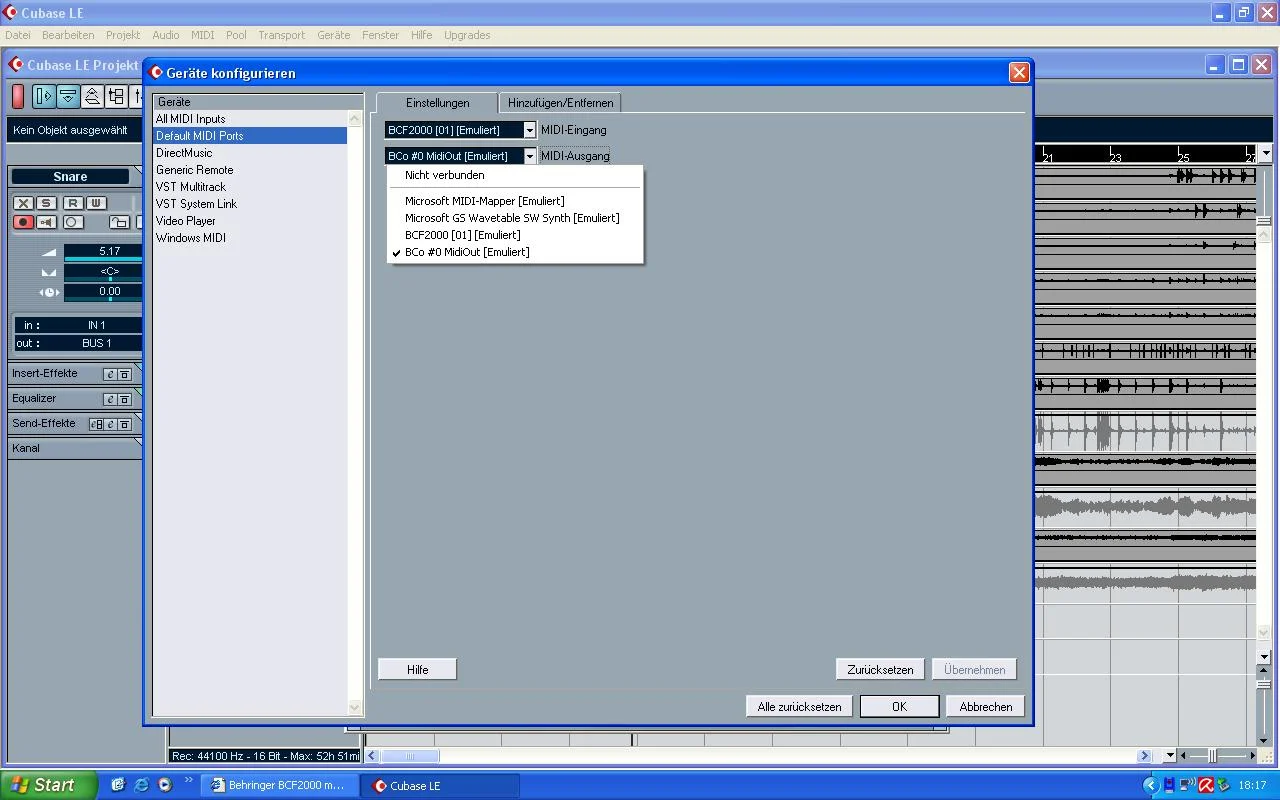The height and width of the screenshot is (800, 1280).
Task: Solo the Snare track
Action: 46,203
